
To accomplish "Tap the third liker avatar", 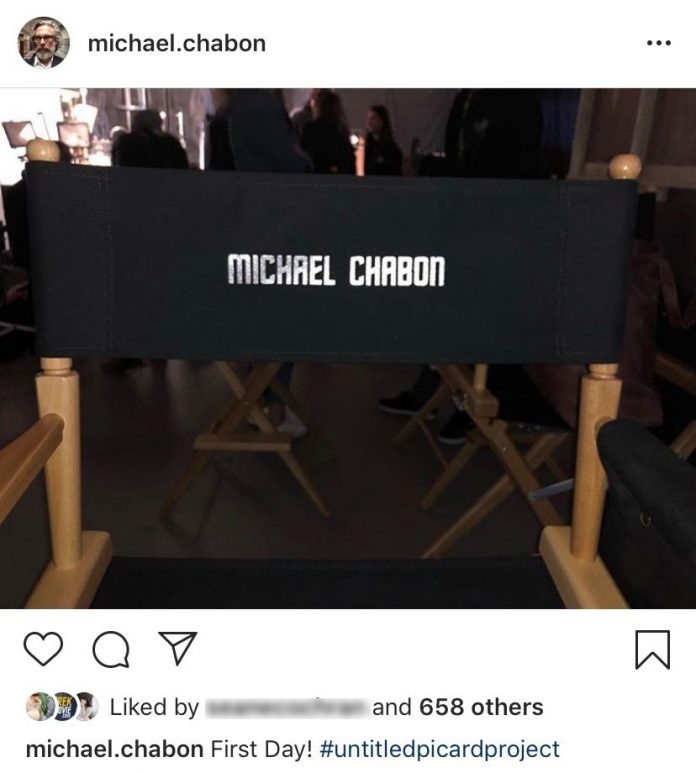I will (86, 706).
